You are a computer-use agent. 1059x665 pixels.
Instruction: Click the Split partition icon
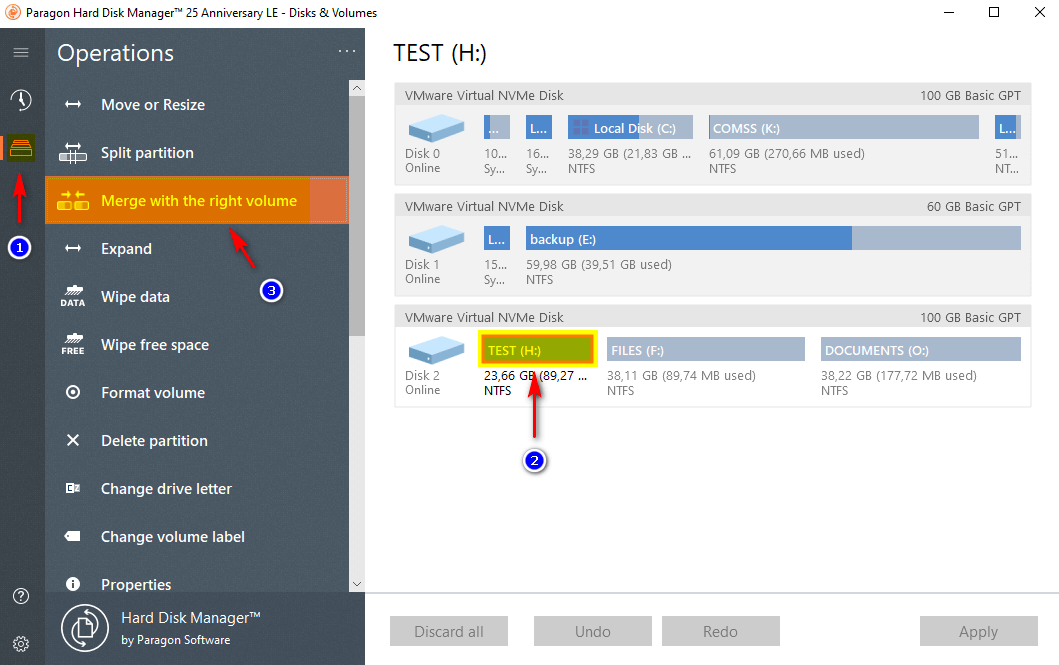pos(73,153)
